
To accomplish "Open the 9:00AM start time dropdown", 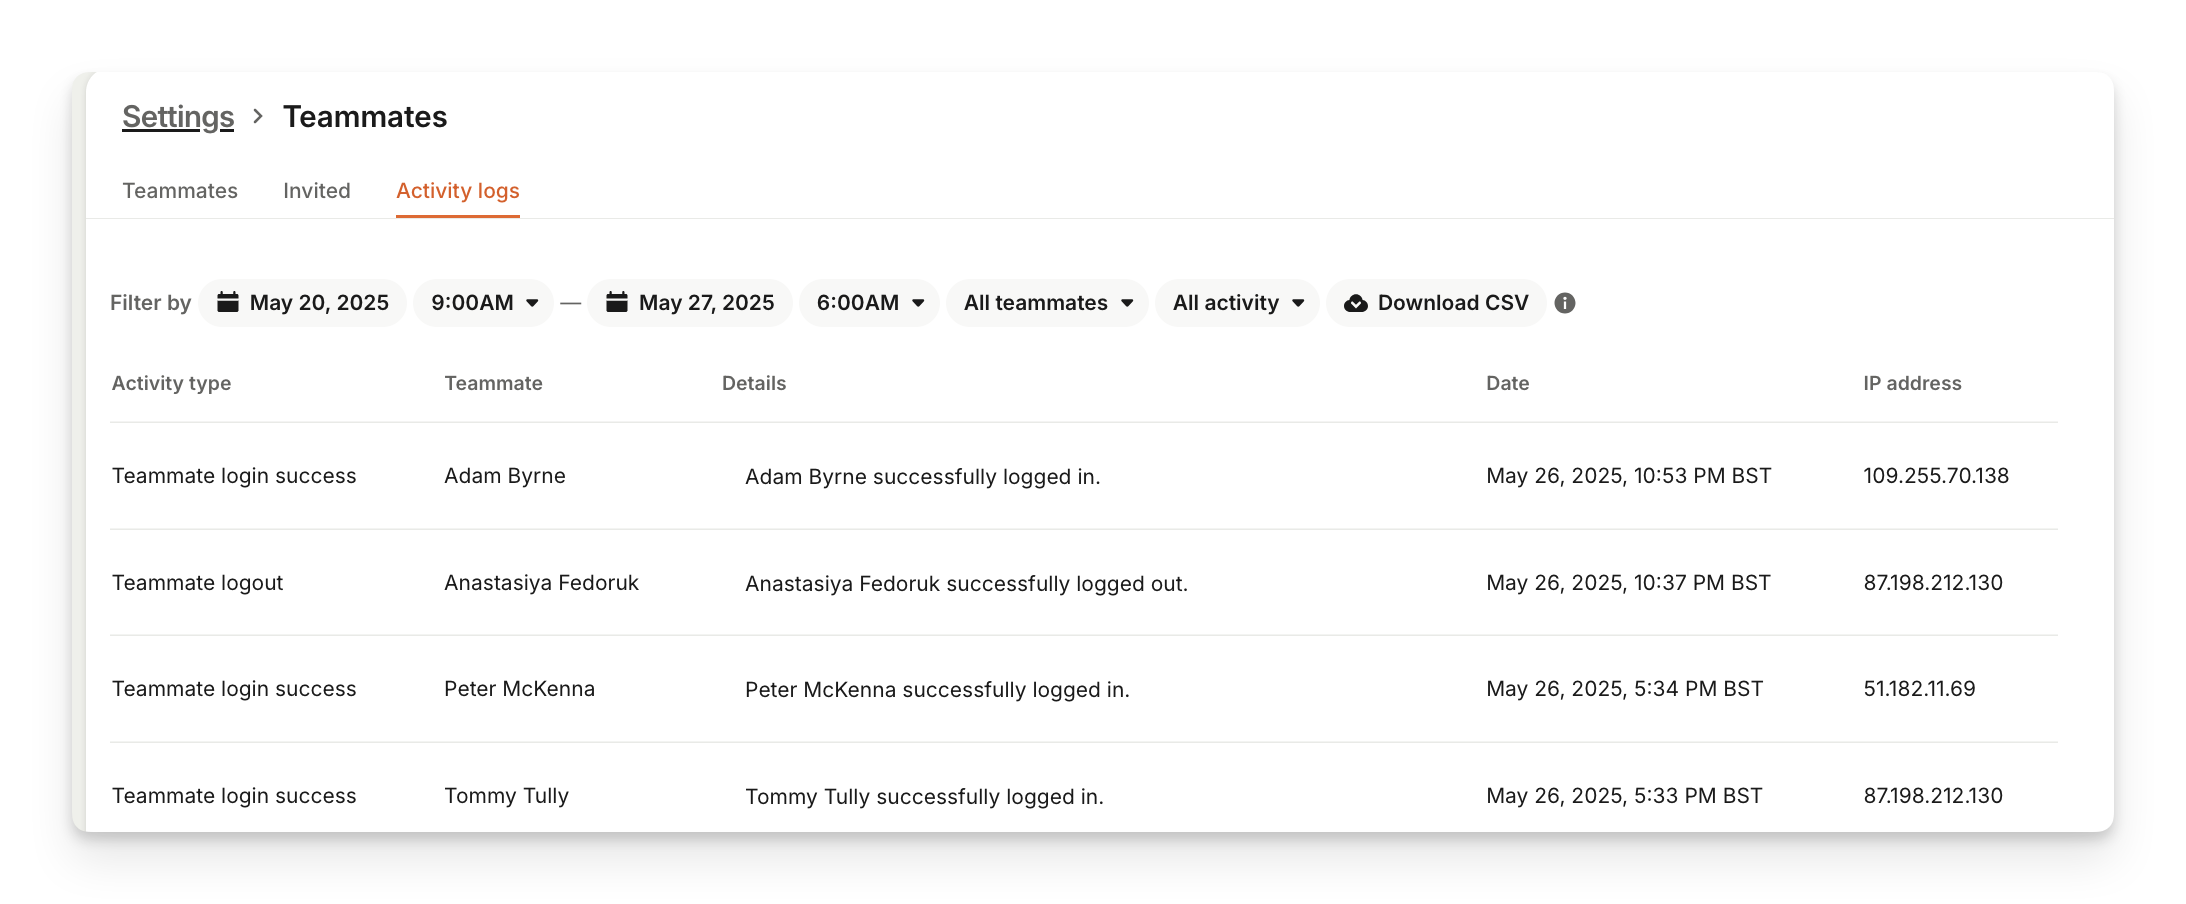I will (484, 303).
